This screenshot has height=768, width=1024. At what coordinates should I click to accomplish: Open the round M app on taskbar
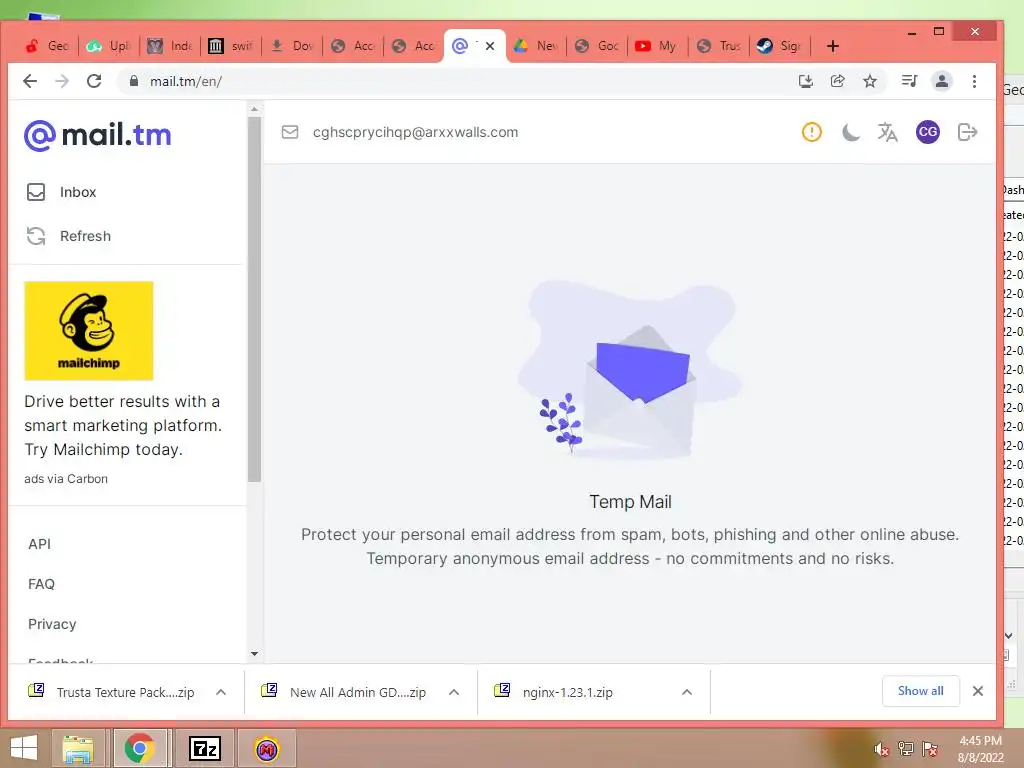point(266,748)
